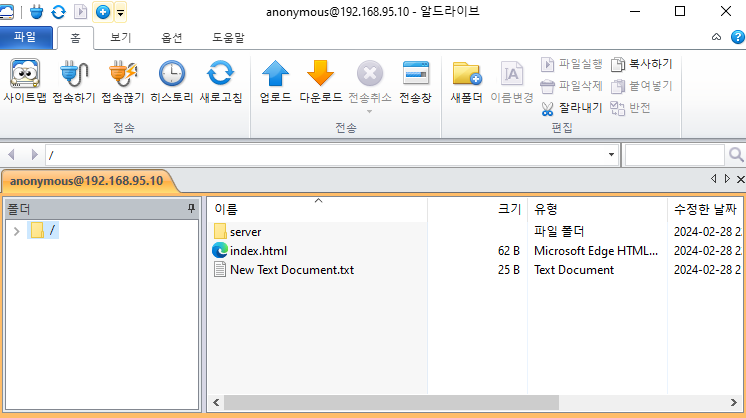Click the file list horizontal scrollbar thumb
This screenshot has height=418, width=746.
391,402
